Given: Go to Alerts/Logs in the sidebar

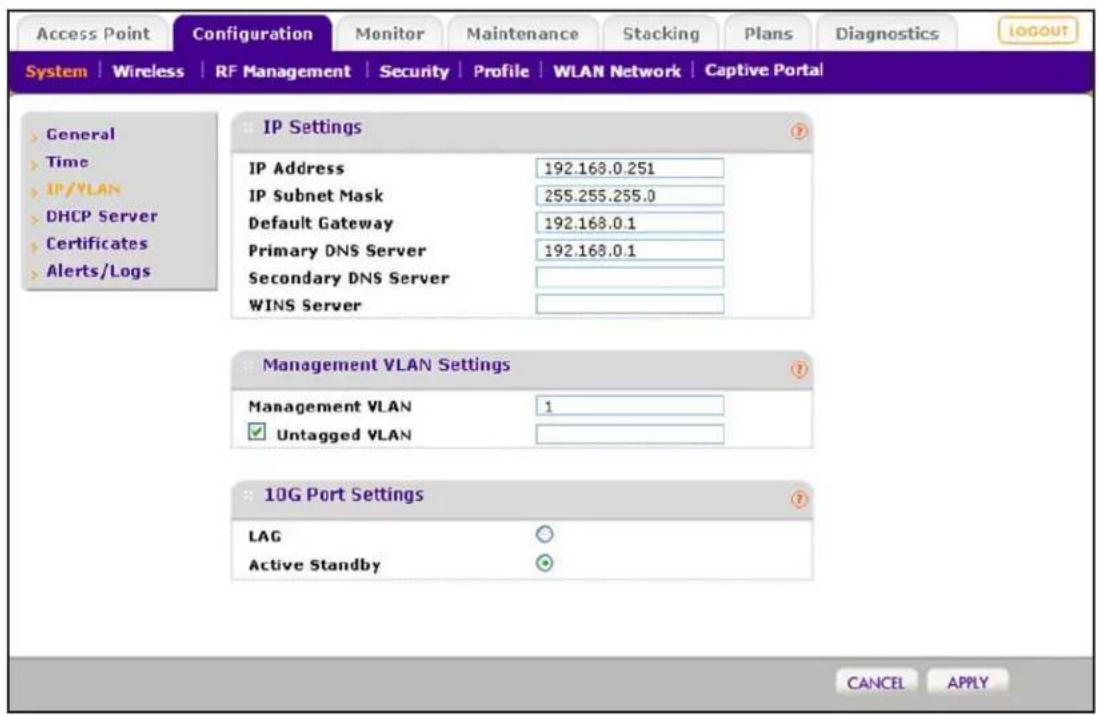Looking at the screenshot, I should [x=98, y=272].
